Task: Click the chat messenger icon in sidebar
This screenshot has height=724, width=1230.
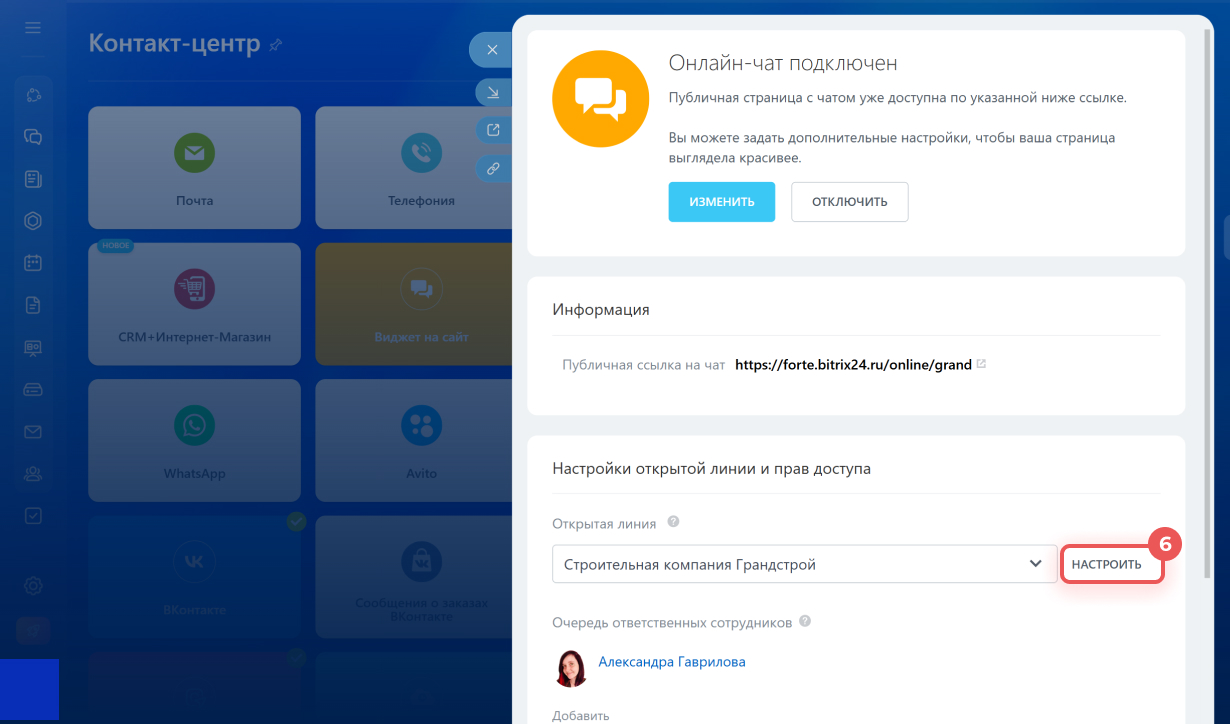Action: 33,137
